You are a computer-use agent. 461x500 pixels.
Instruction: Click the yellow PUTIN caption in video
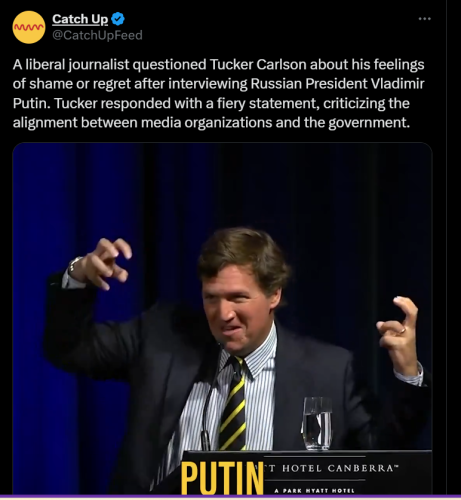pos(222,477)
